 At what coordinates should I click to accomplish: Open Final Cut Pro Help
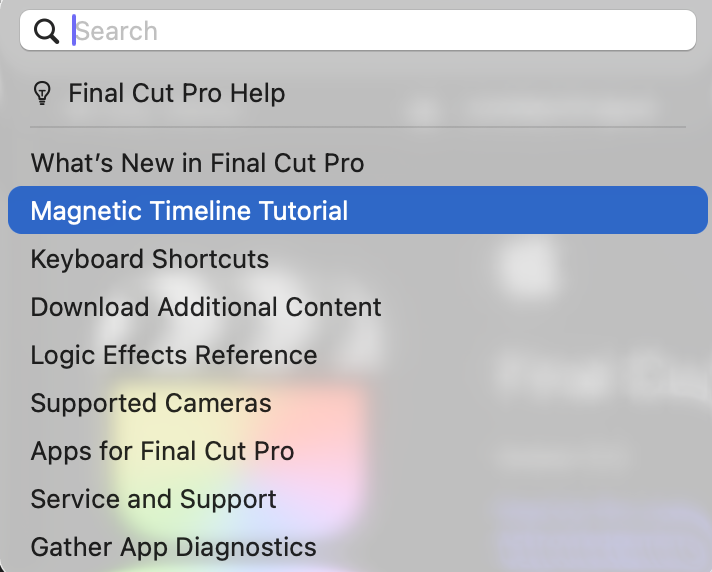point(176,93)
